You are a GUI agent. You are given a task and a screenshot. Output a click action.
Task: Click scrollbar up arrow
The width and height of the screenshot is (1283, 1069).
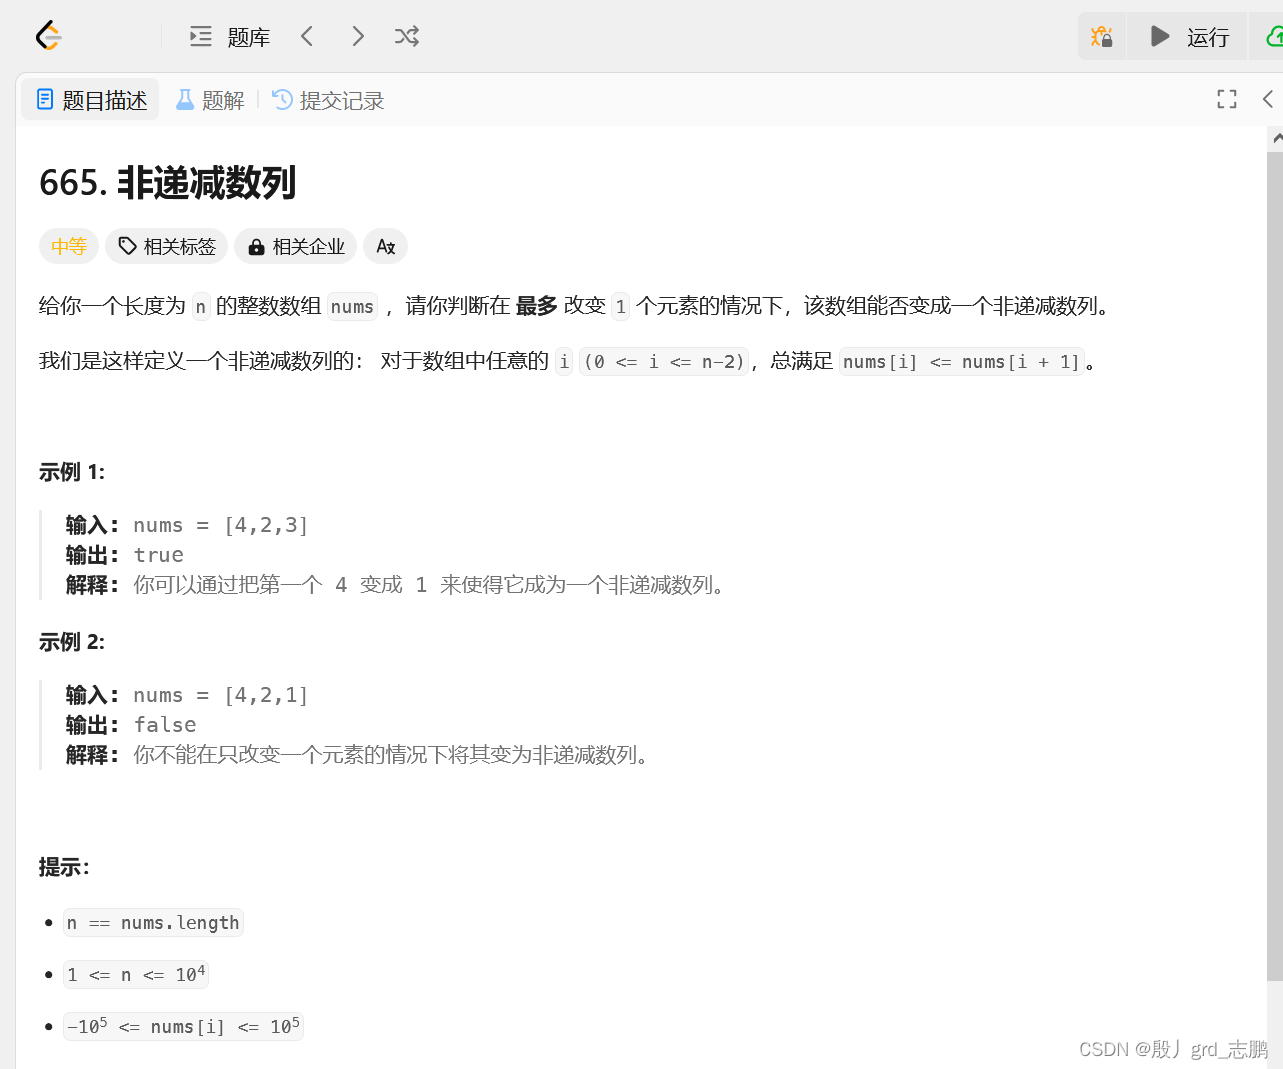coord(1276,138)
